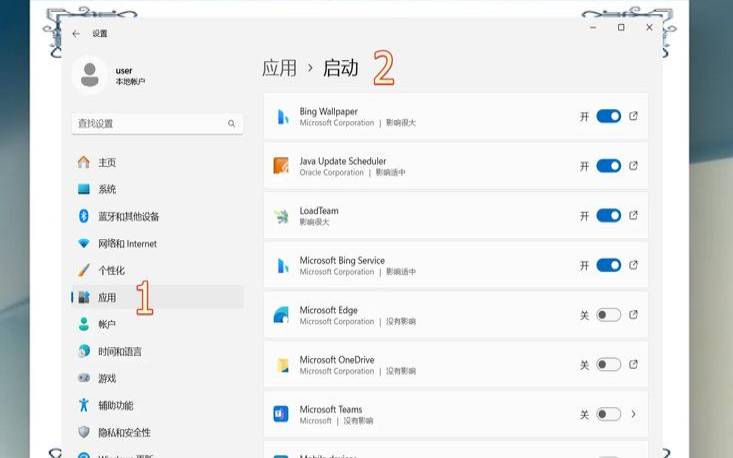Click the time and language globe icon
The image size is (733, 458).
coord(84,351)
